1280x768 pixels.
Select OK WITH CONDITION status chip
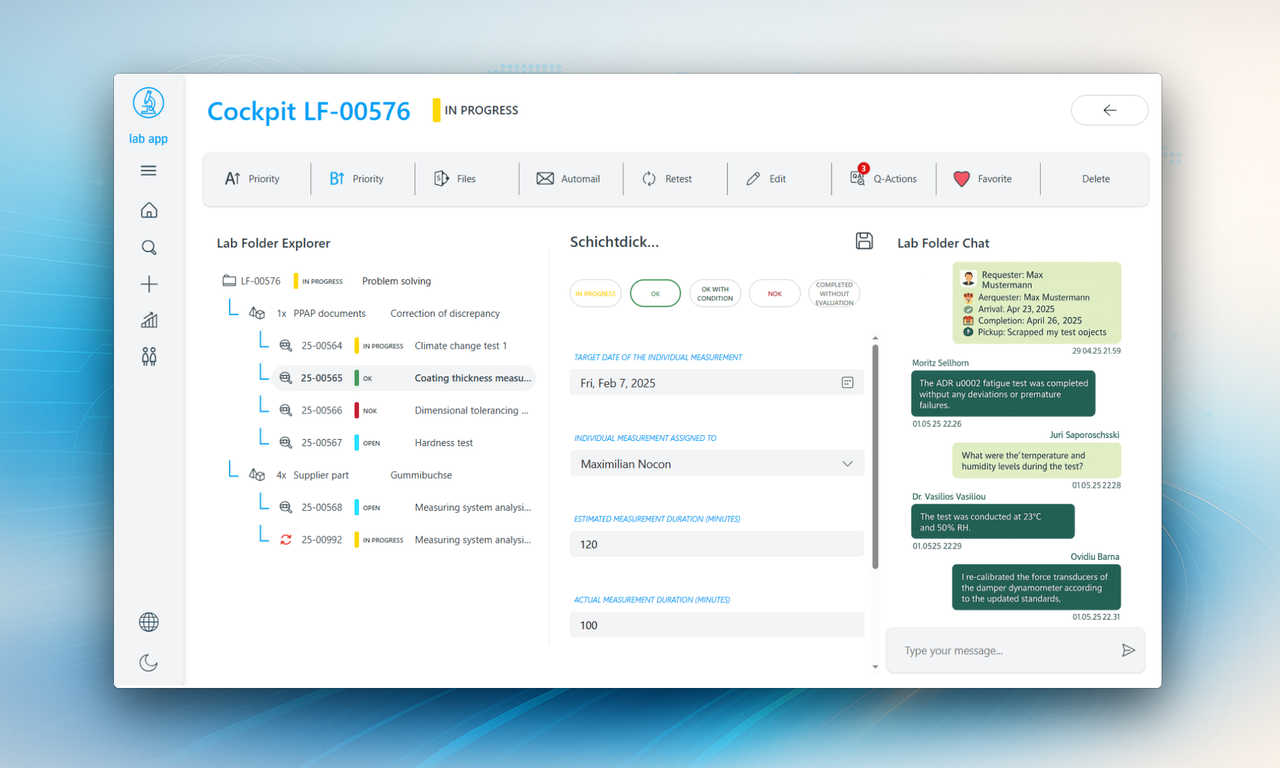click(x=715, y=293)
